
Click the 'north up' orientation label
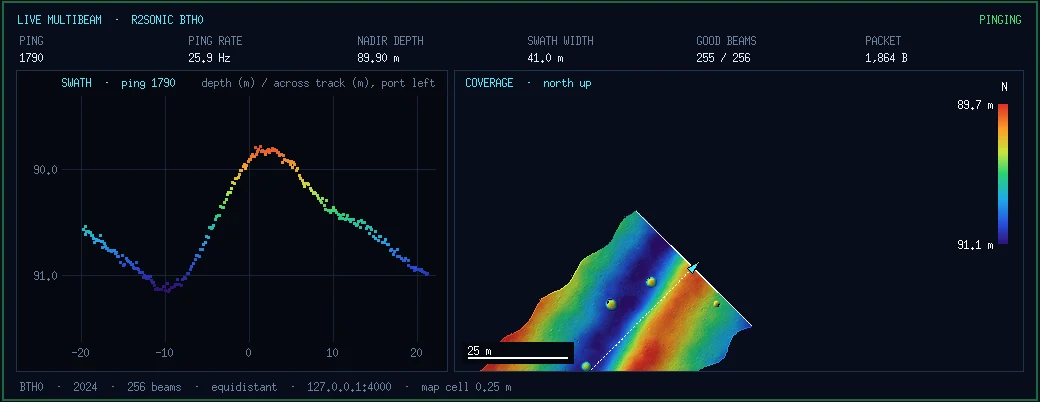[567, 83]
